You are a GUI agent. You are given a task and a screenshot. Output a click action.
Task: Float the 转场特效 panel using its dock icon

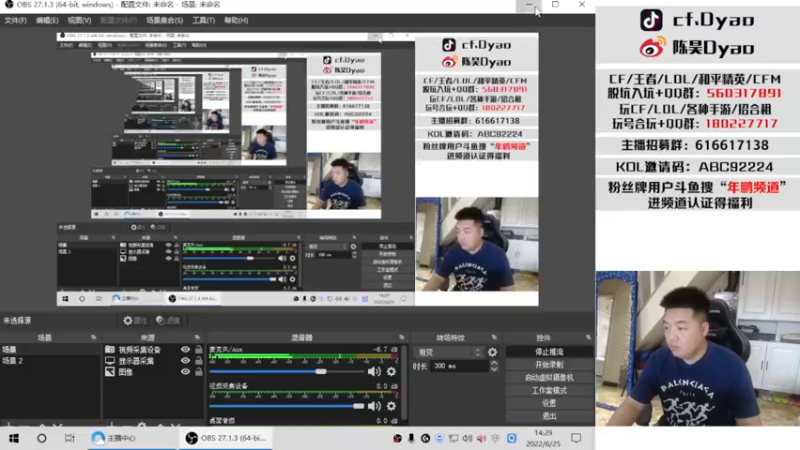click(494, 338)
